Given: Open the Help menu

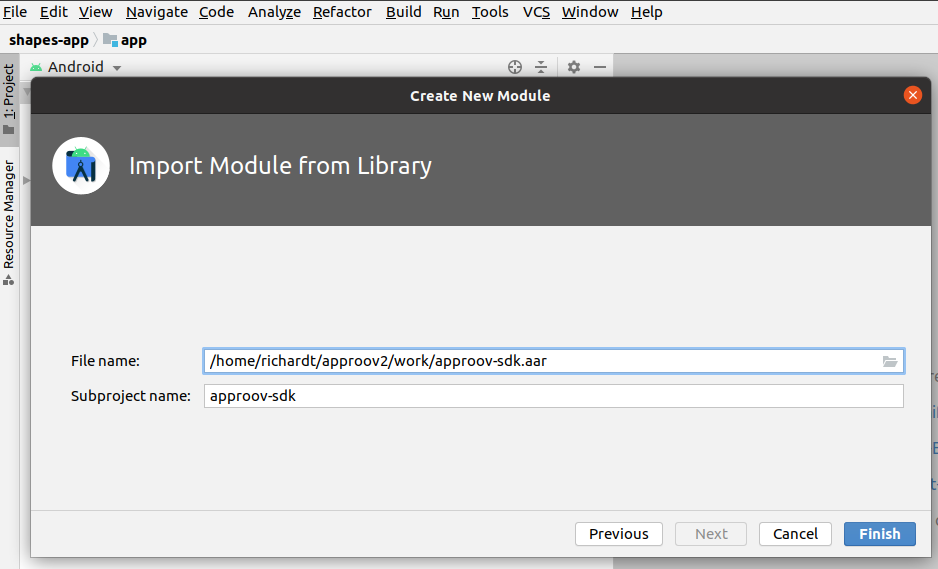Looking at the screenshot, I should (646, 12).
